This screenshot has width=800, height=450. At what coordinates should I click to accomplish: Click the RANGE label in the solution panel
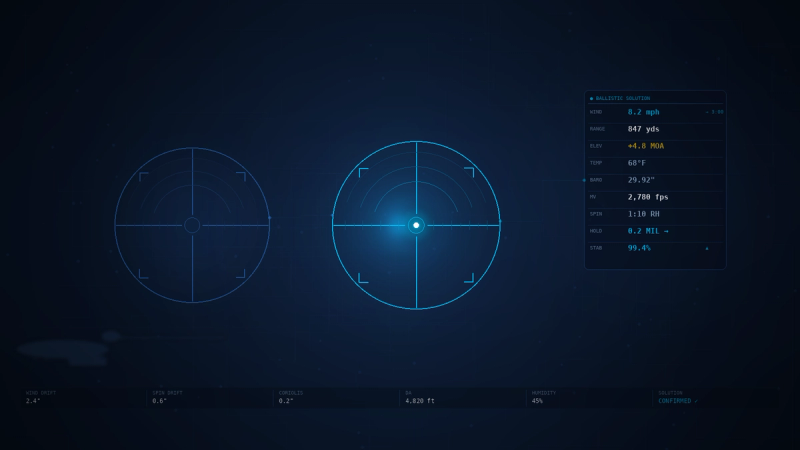pyautogui.click(x=597, y=129)
